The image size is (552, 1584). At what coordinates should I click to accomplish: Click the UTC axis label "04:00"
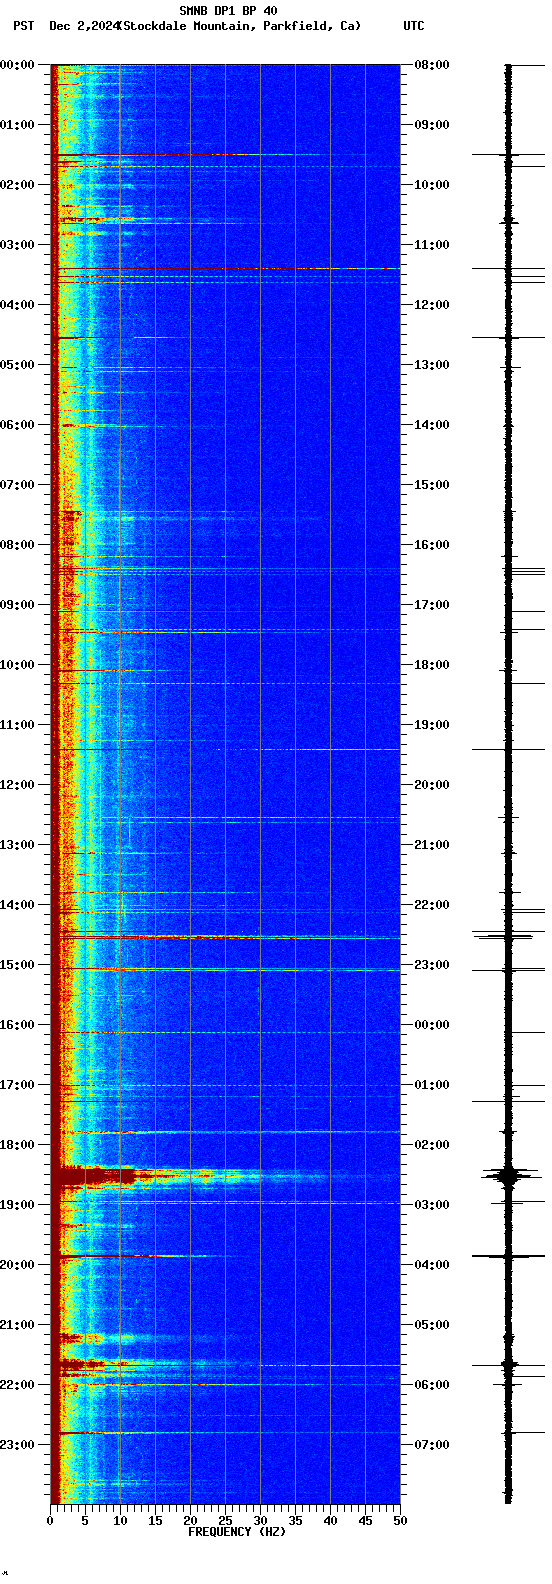pyautogui.click(x=431, y=1265)
